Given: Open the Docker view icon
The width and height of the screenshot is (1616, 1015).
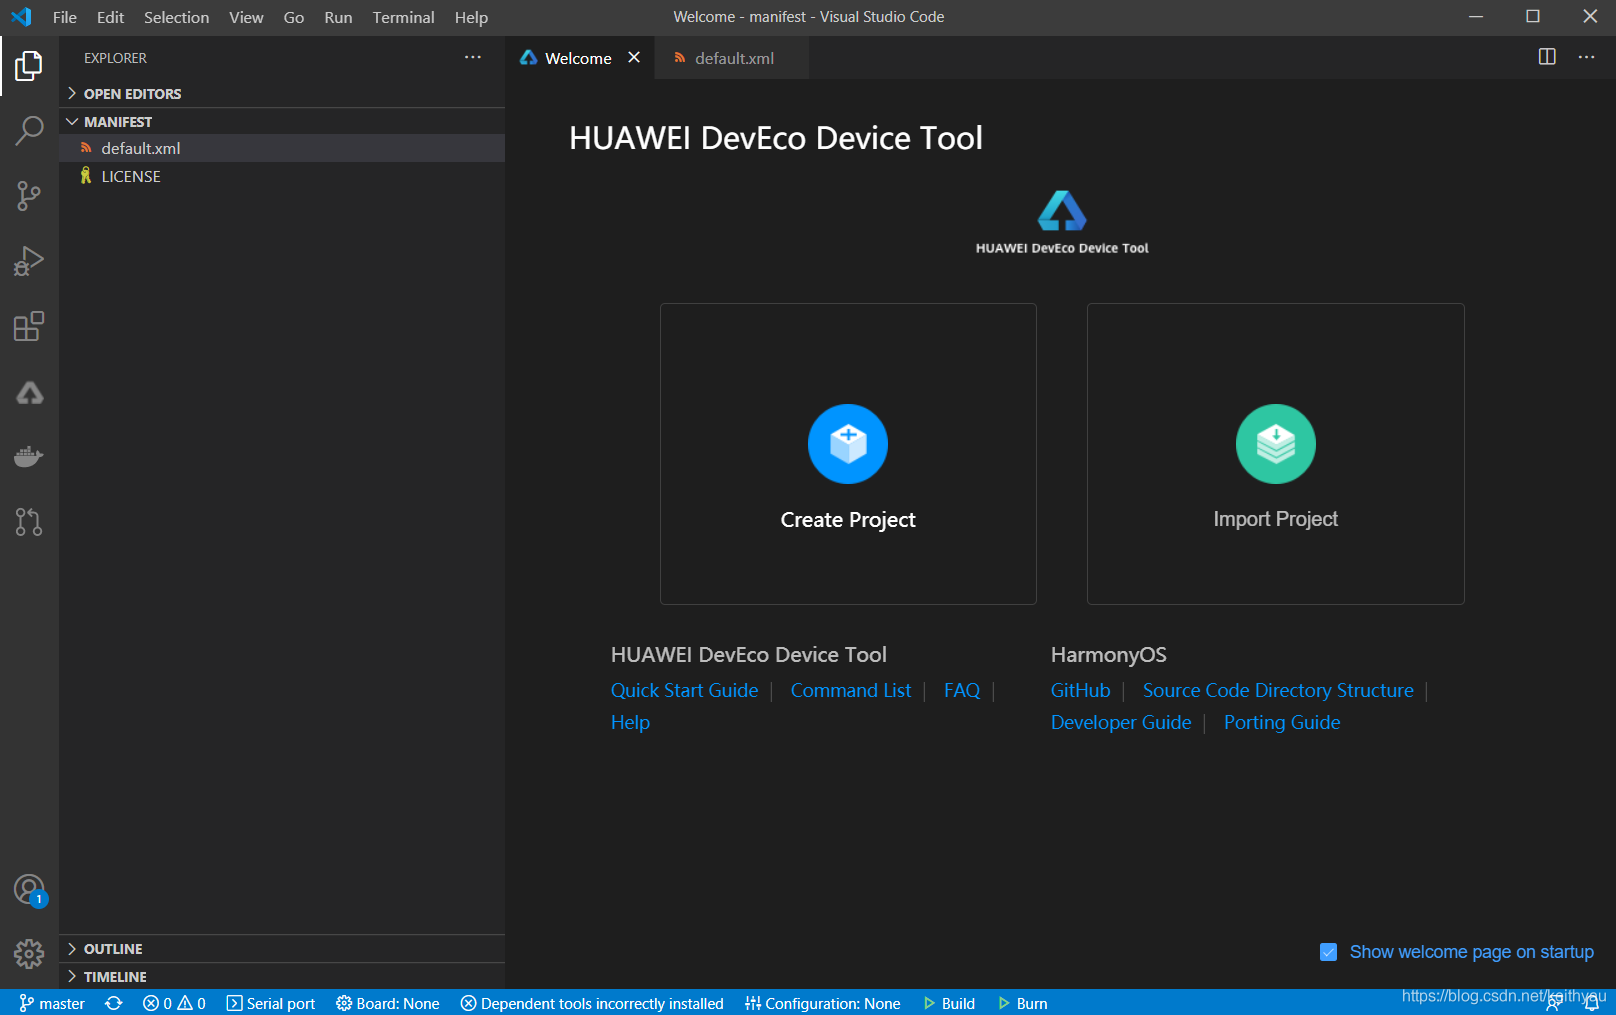Looking at the screenshot, I should (29, 457).
